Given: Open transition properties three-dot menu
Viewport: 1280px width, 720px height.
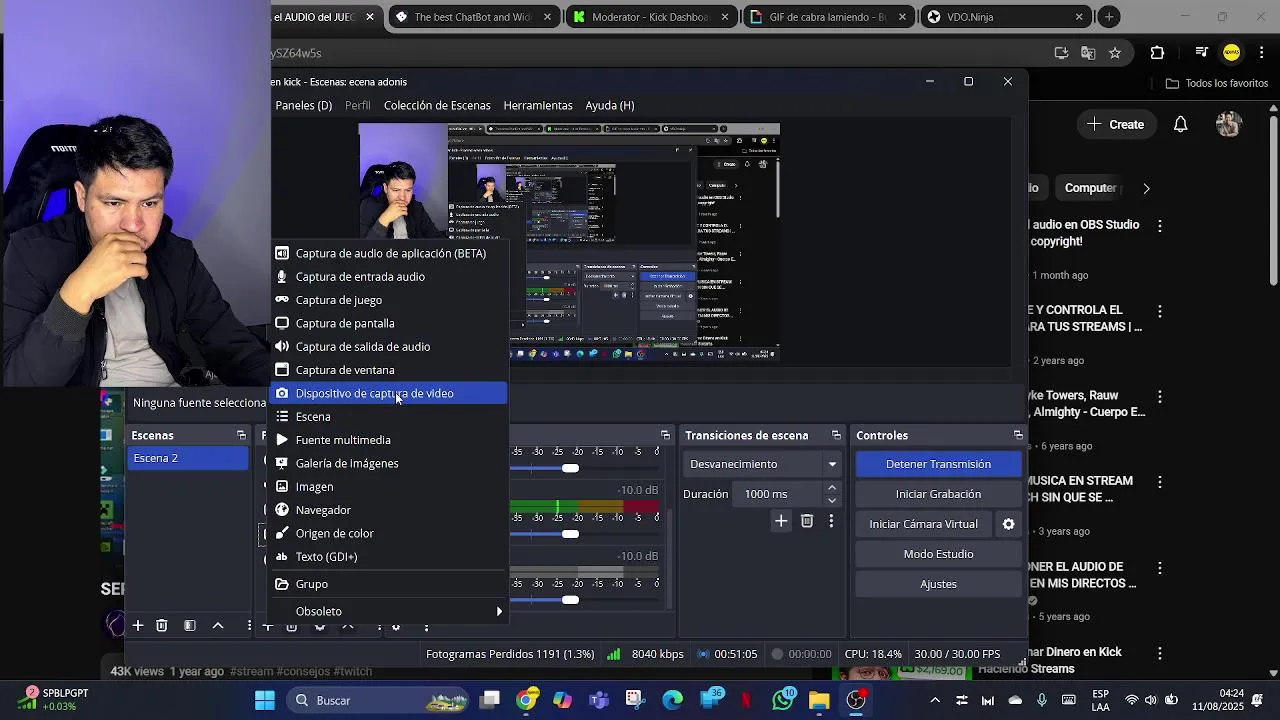Looking at the screenshot, I should [831, 521].
